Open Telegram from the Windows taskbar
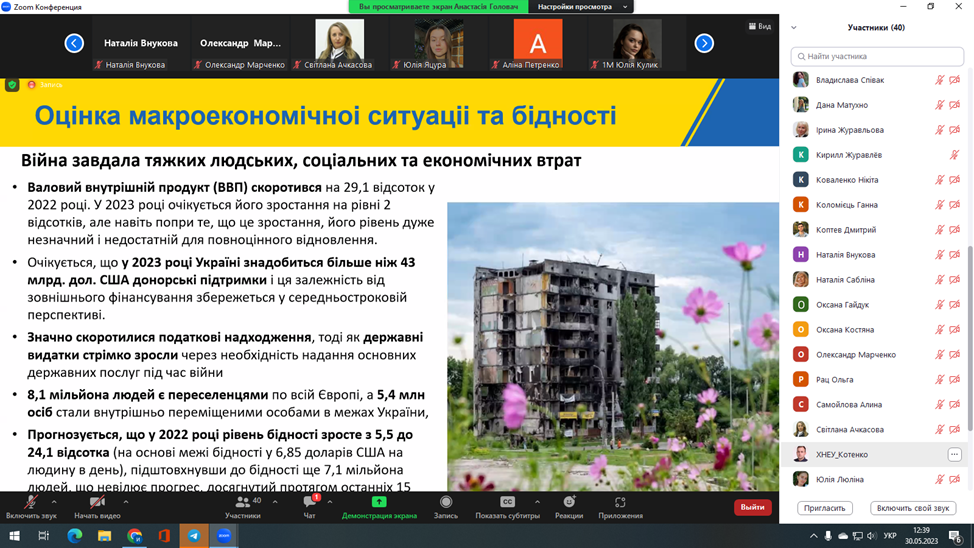This screenshot has width=974, height=548. (x=194, y=536)
